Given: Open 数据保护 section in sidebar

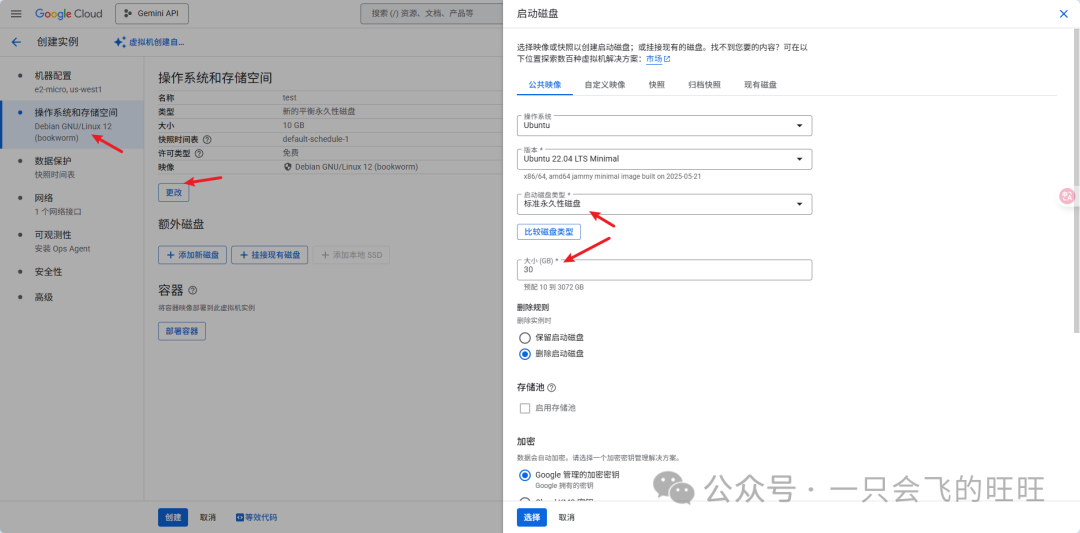Looking at the screenshot, I should 72,167.
